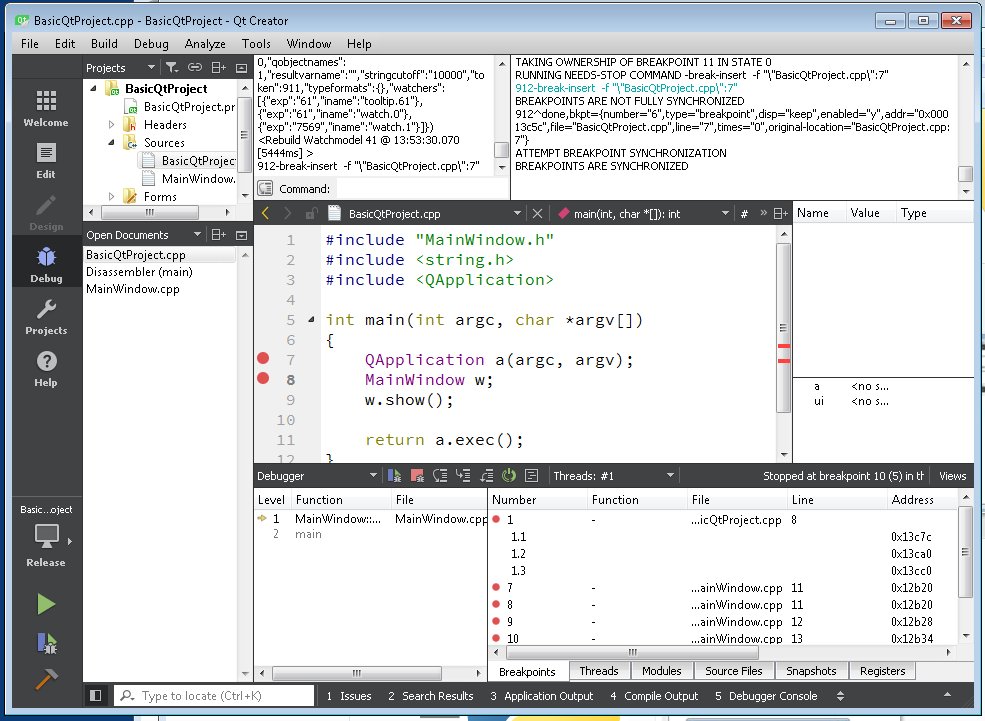Toggle breakpoint 9 in breakpoints list

pos(496,621)
